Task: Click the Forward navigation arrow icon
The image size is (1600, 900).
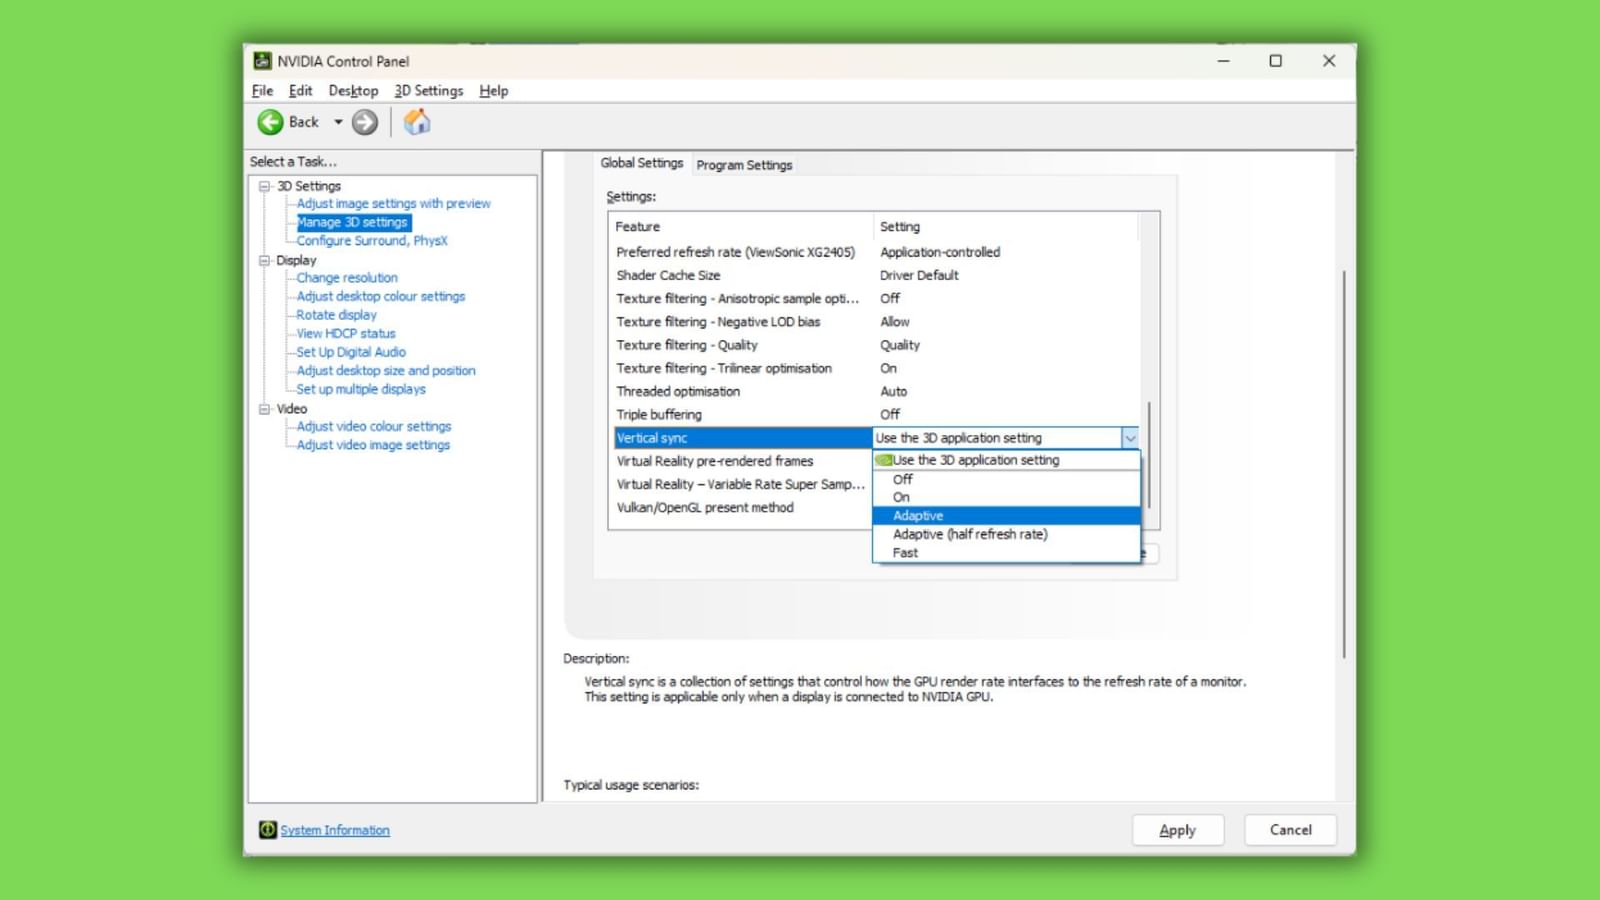Action: 364,122
